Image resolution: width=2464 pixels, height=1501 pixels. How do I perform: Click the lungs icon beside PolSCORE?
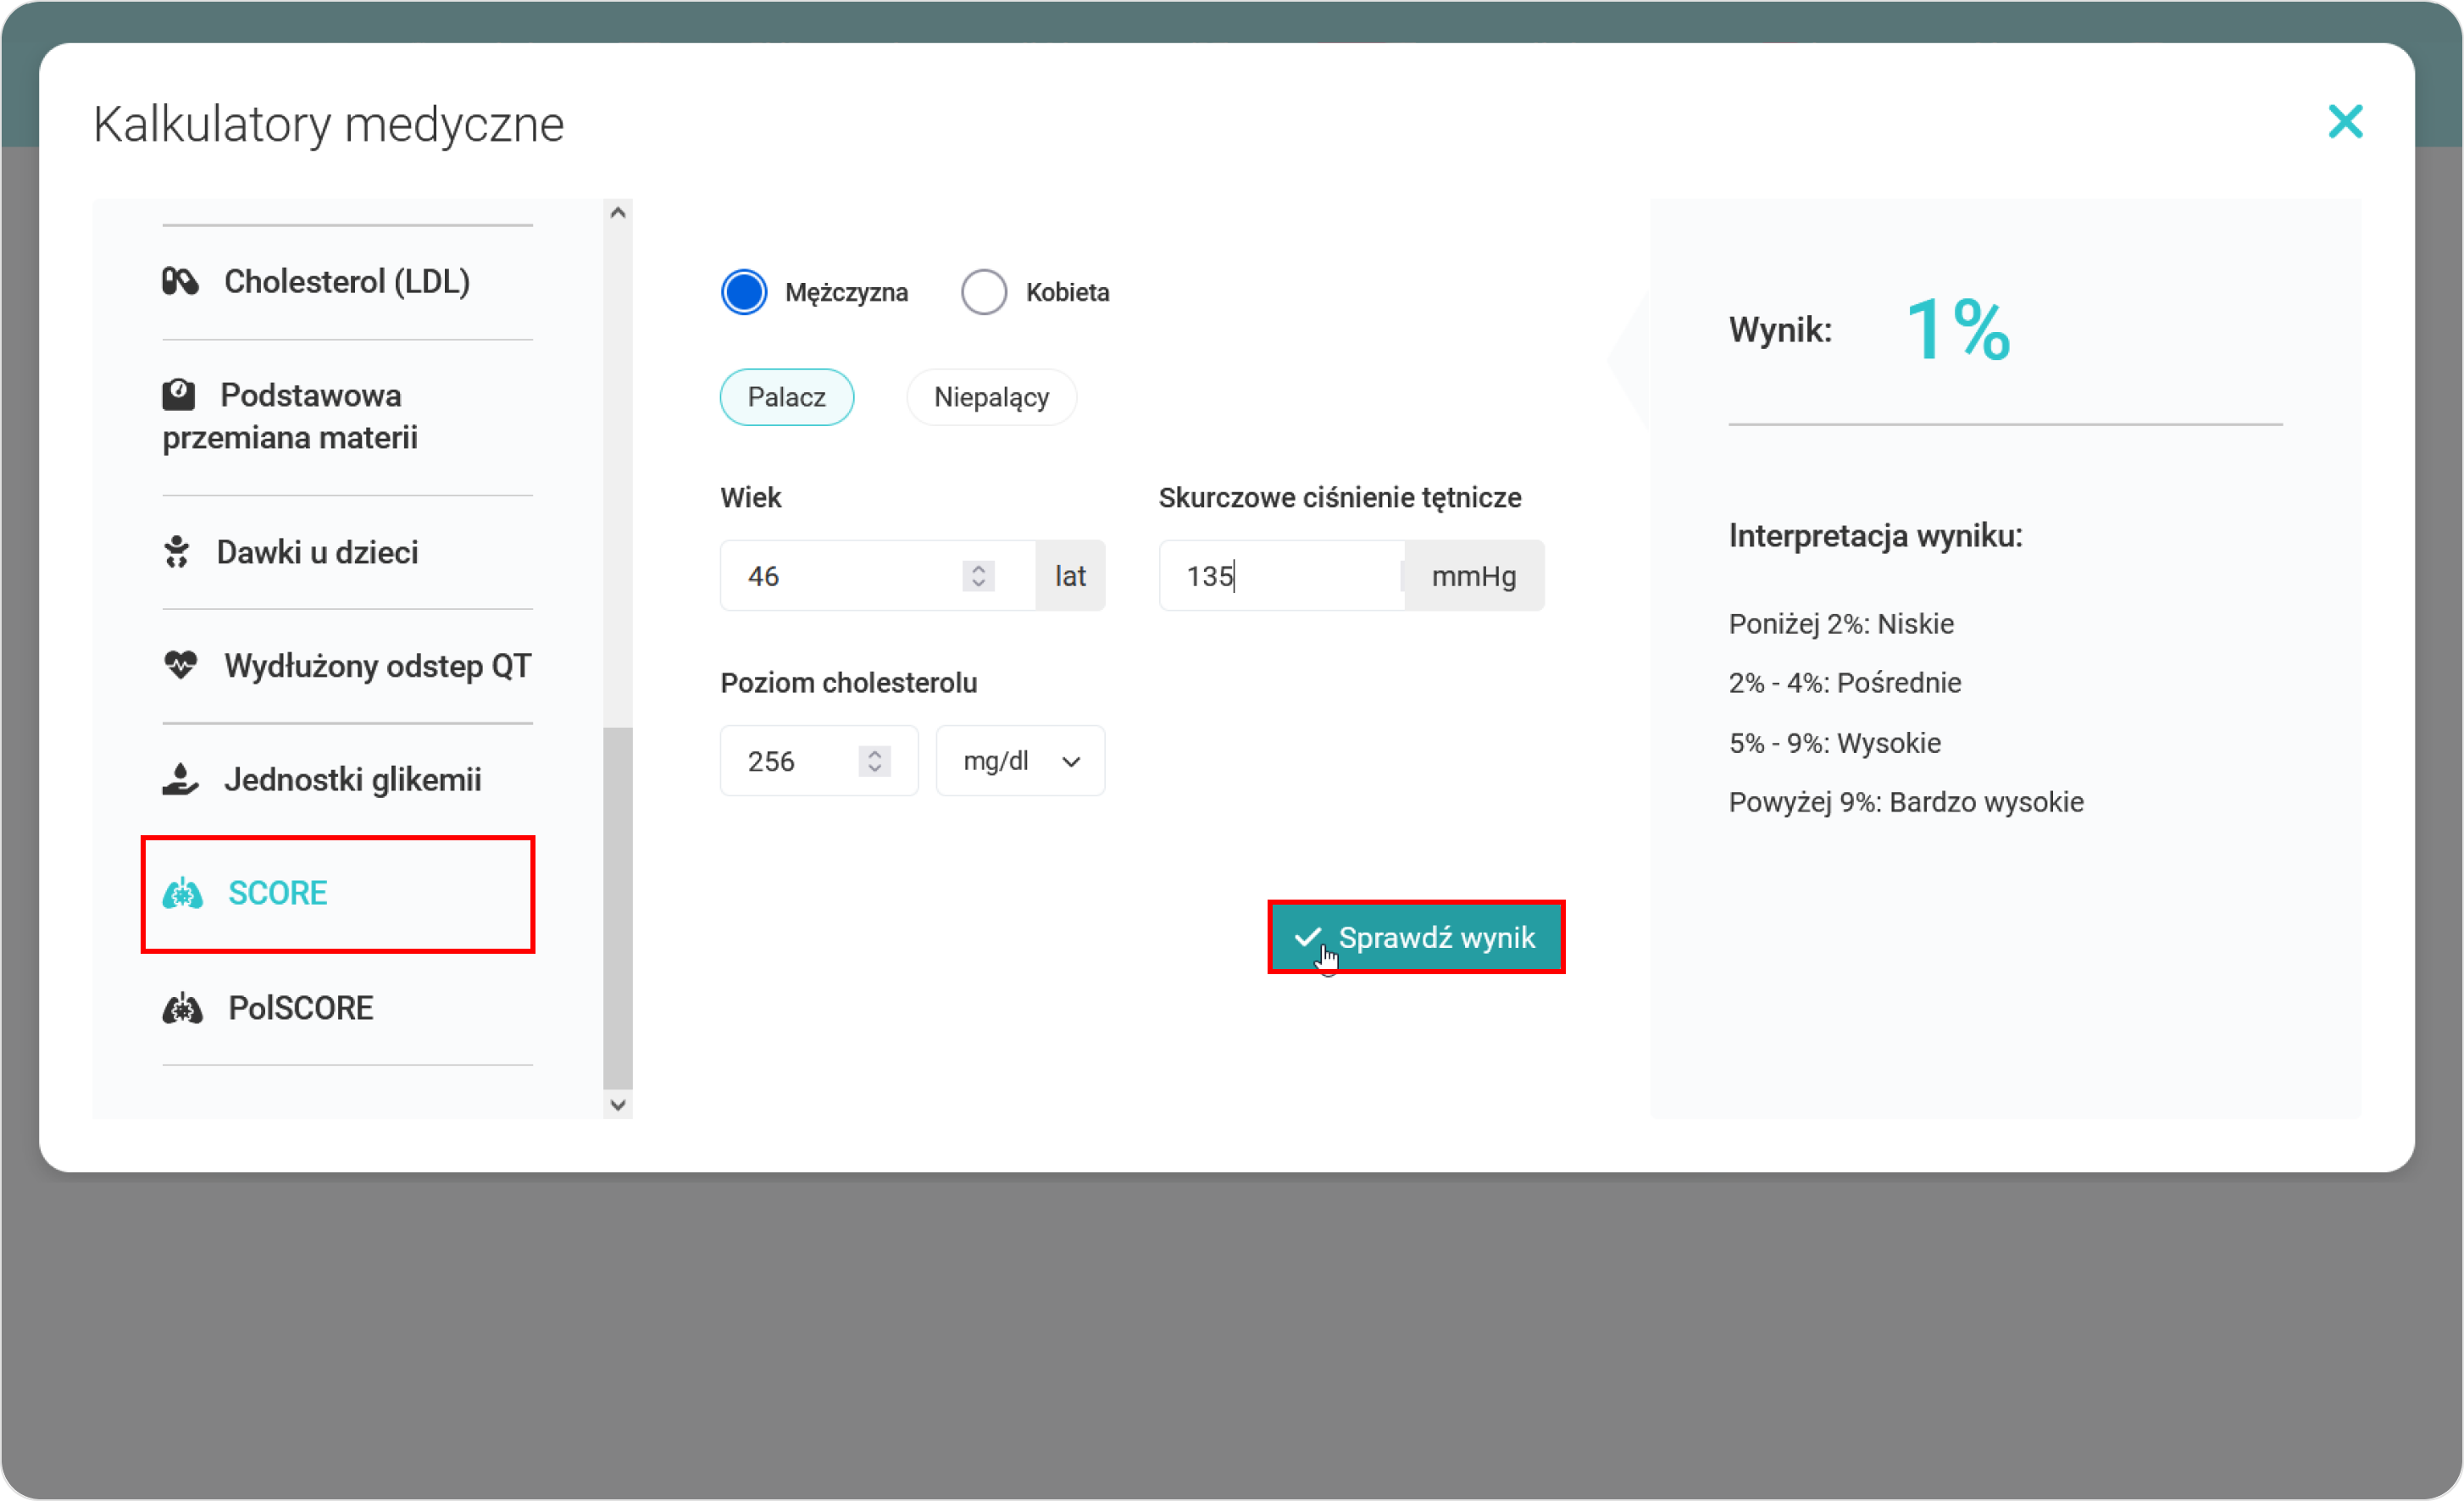click(183, 1008)
